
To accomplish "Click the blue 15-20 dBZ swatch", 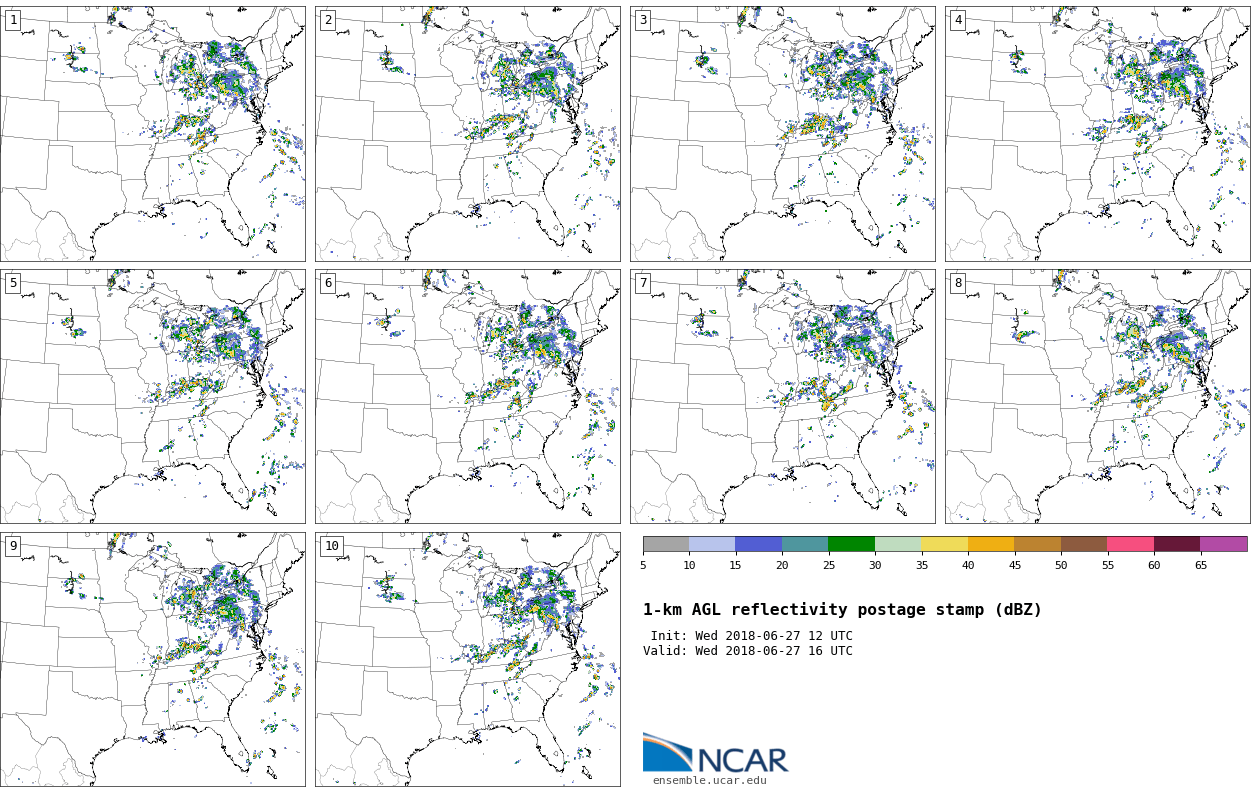I will coord(759,544).
